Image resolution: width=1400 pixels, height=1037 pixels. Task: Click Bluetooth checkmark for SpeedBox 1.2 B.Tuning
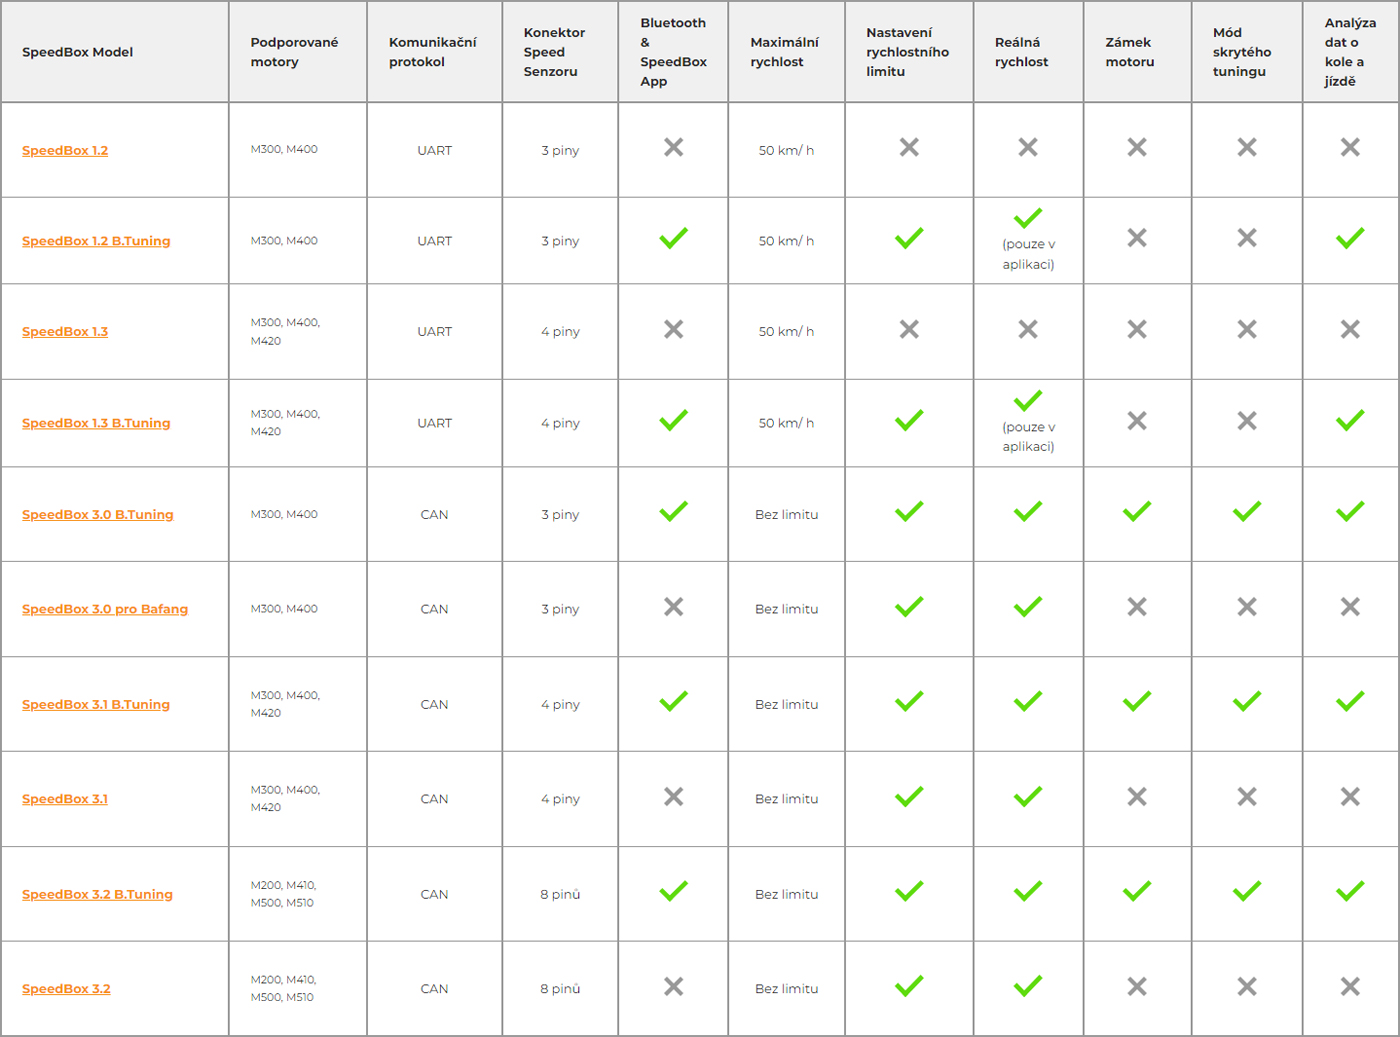tap(674, 238)
